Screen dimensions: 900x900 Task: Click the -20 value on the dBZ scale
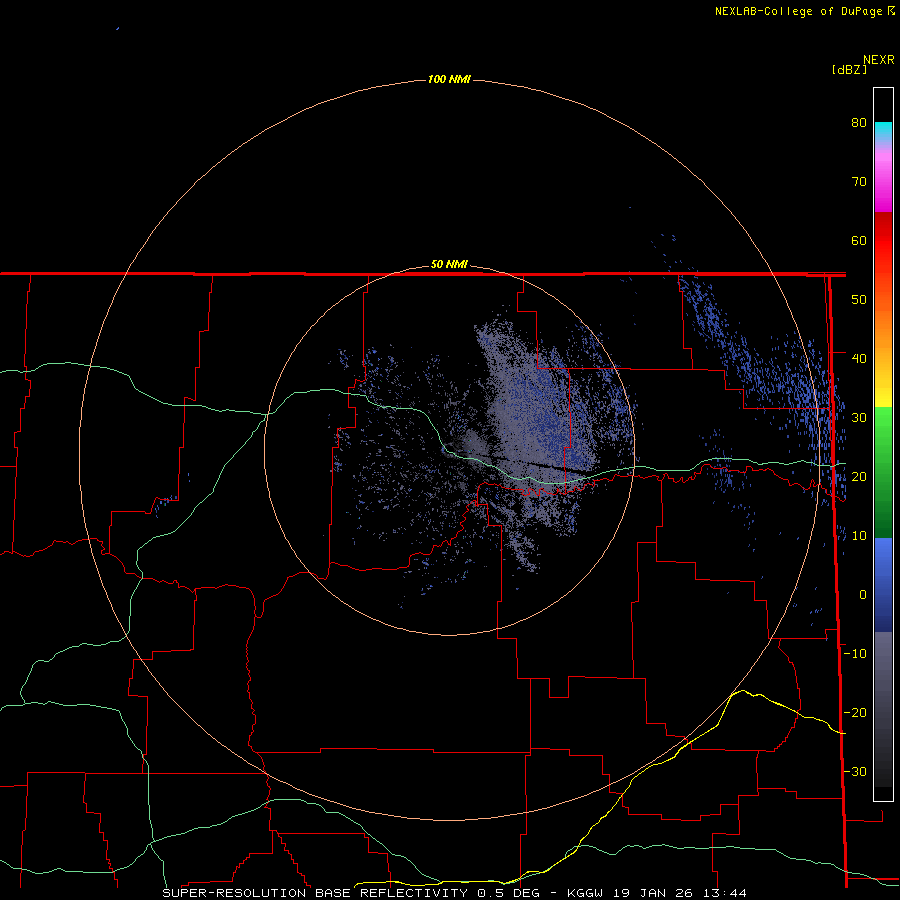tap(855, 712)
